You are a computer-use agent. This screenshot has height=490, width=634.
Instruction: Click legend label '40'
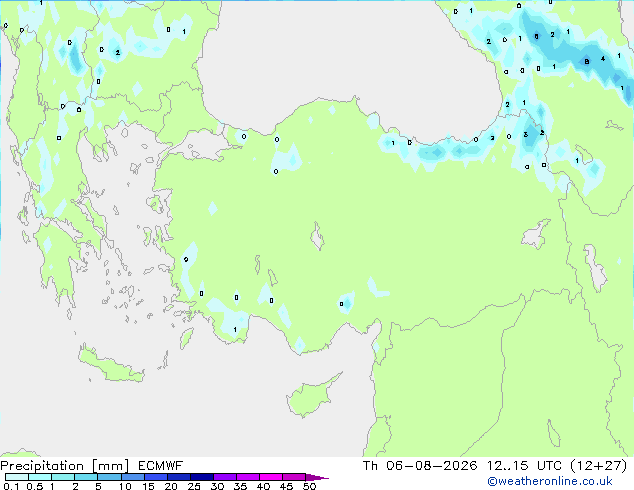[263, 486]
